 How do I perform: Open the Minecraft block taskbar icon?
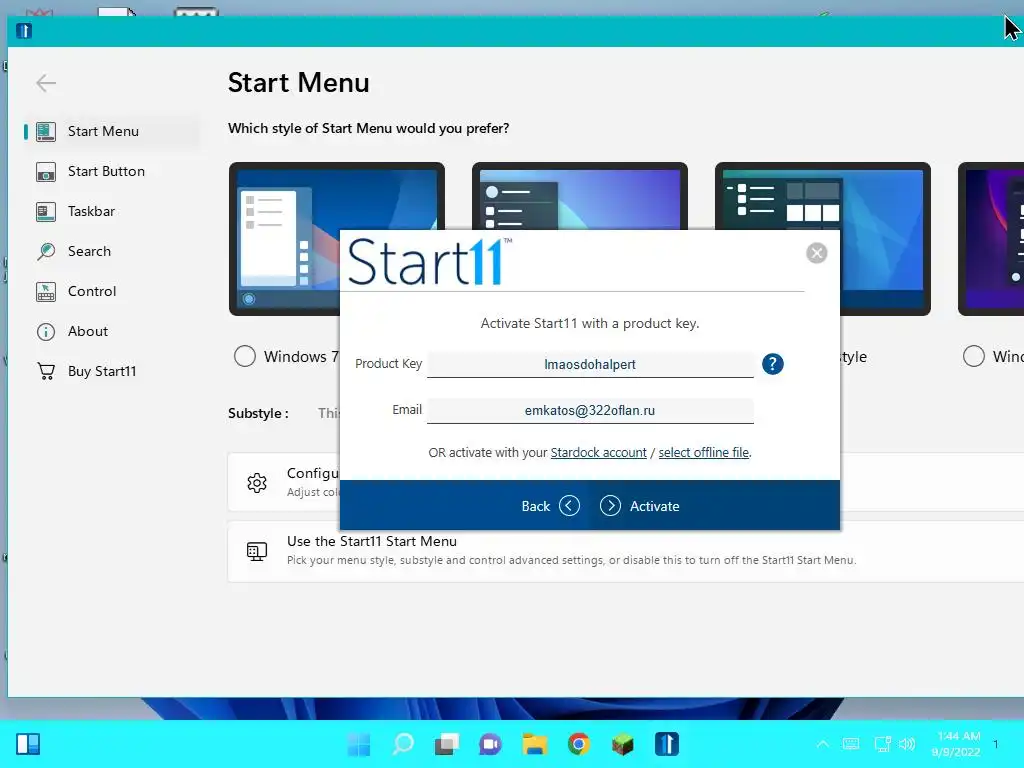point(622,744)
